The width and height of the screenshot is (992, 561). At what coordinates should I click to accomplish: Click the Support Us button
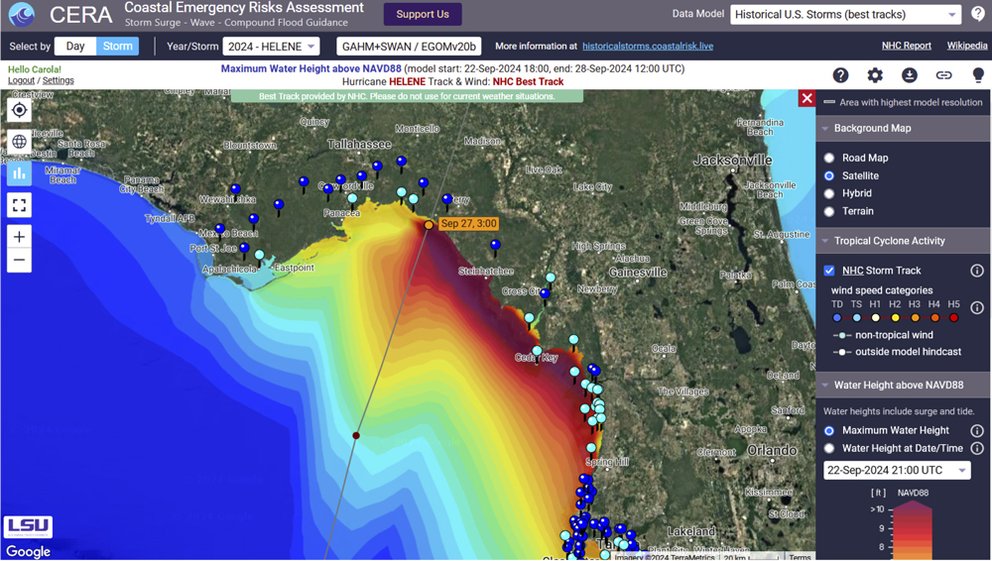[422, 14]
